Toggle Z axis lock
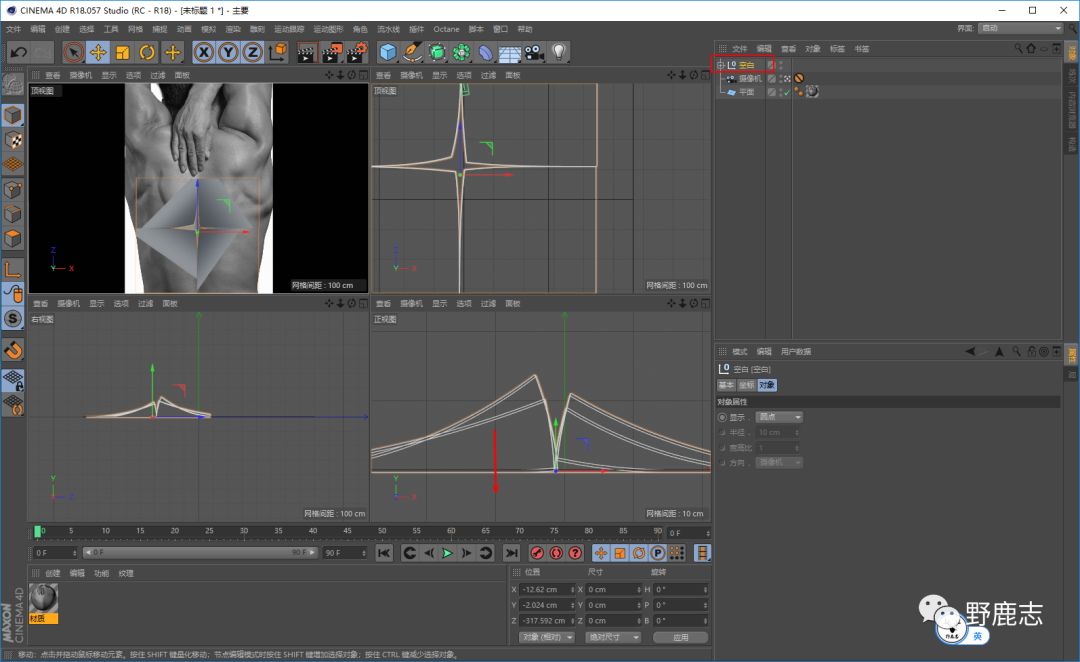 pos(253,52)
